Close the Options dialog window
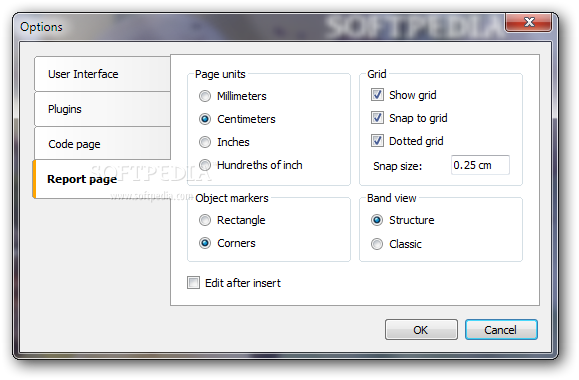579x380 pixels. coord(529,22)
